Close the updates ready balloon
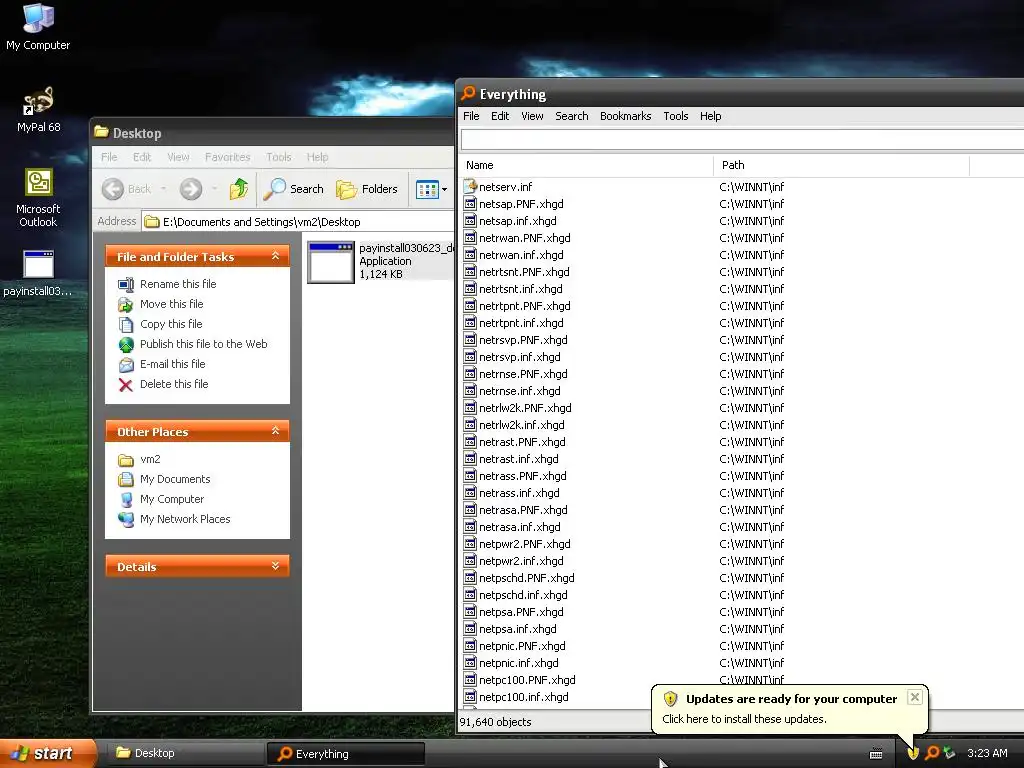 pos(915,697)
